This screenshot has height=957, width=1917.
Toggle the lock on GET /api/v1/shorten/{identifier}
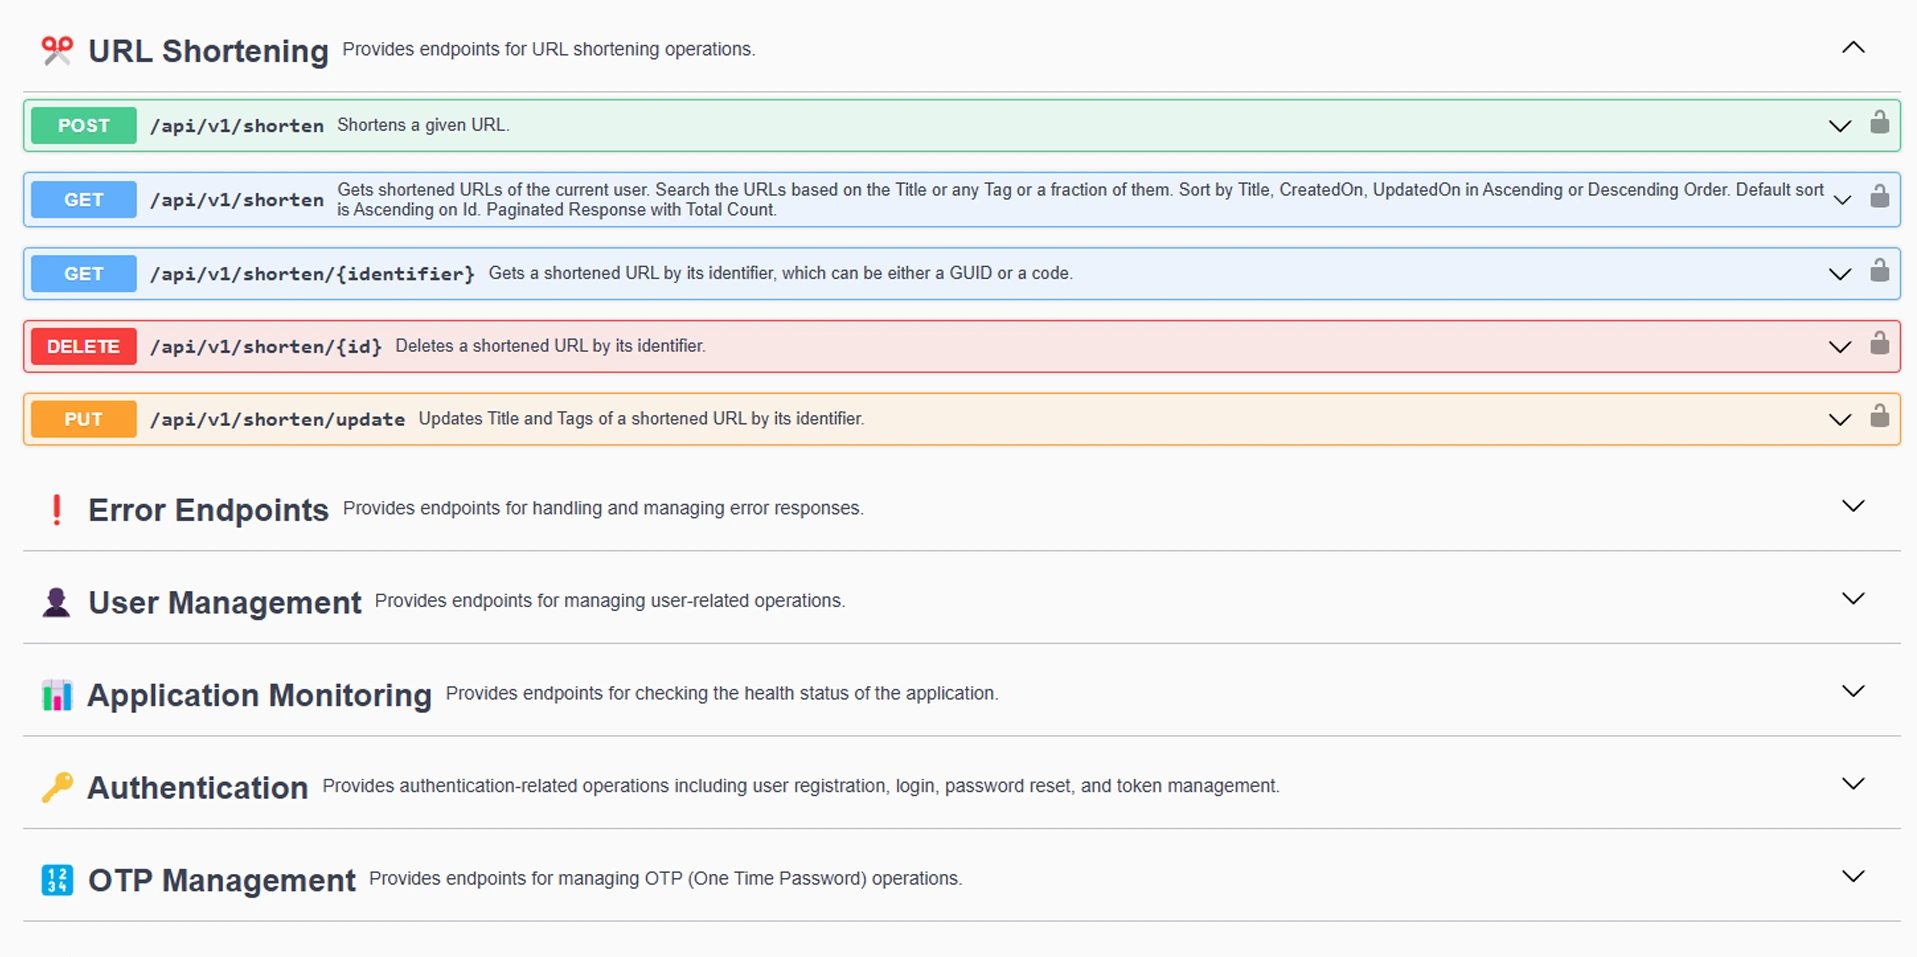click(x=1880, y=273)
